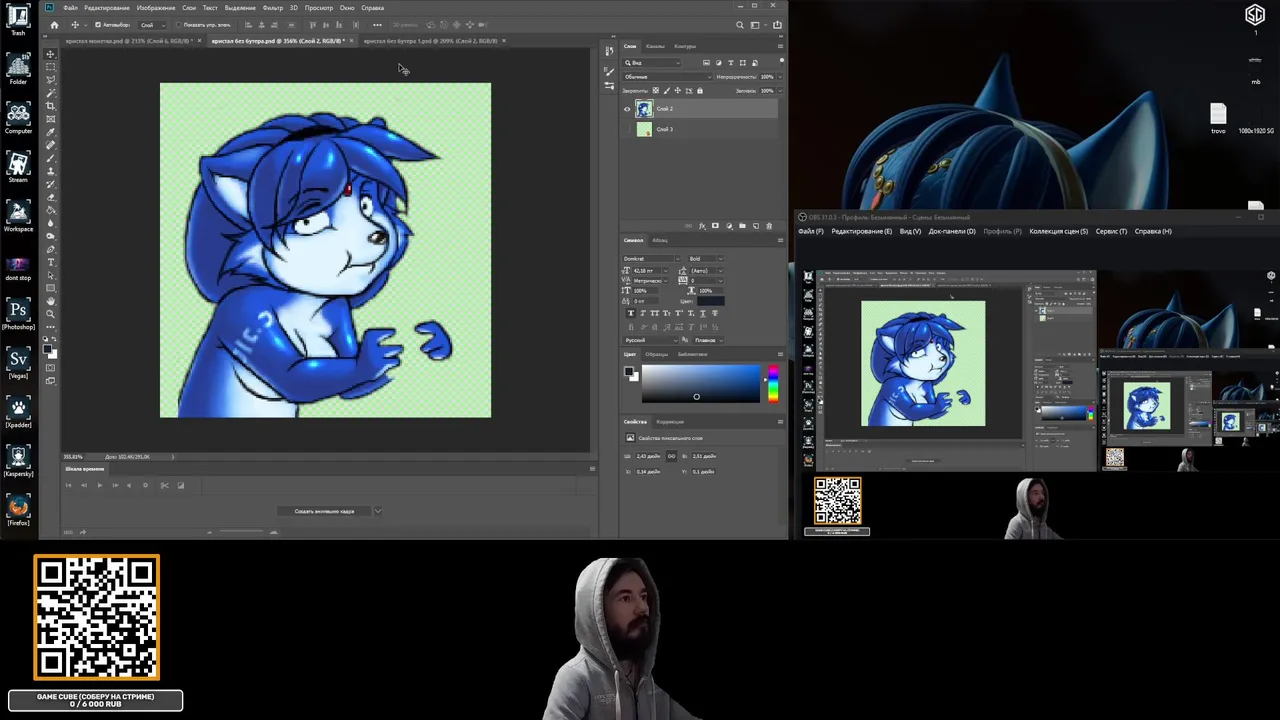Select the Horizontal Type tool
The image size is (1280, 720).
click(50, 262)
